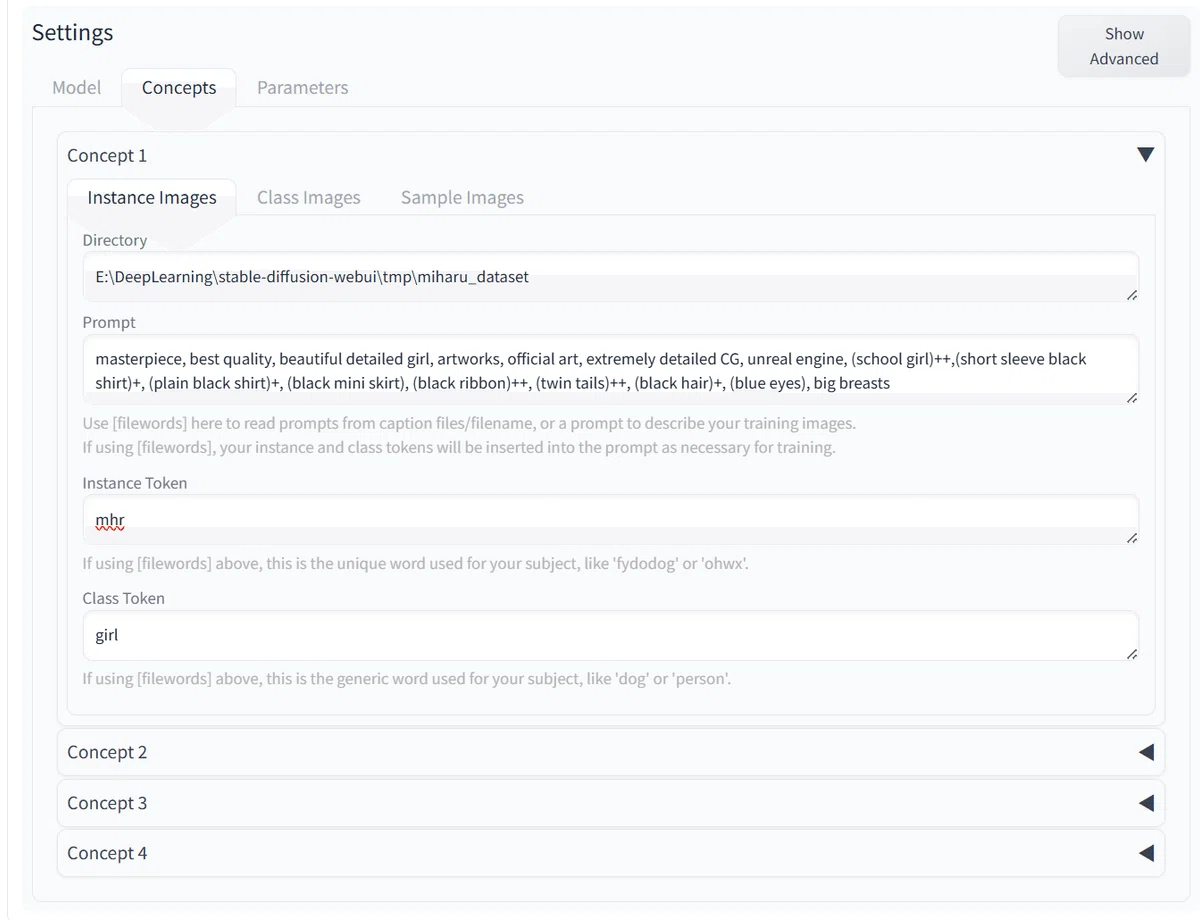Click the Prompt field resize handle
1200x920 pixels.
(1131, 398)
